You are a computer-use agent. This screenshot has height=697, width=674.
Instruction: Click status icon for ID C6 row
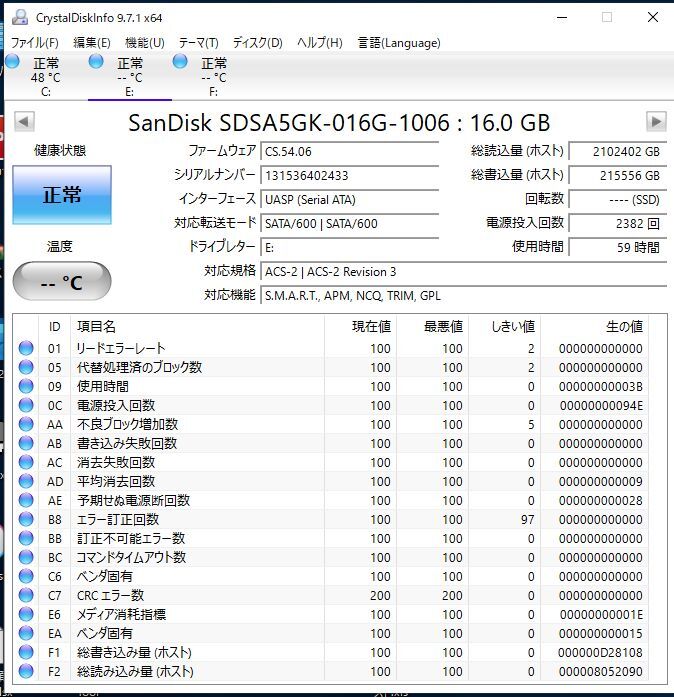[26, 577]
